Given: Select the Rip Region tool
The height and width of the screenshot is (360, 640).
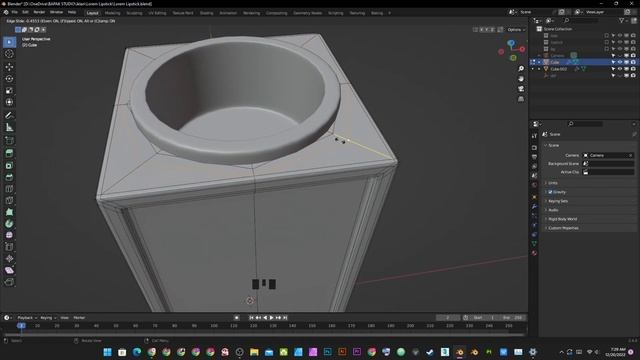Looking at the screenshot, I should pos(9,282).
